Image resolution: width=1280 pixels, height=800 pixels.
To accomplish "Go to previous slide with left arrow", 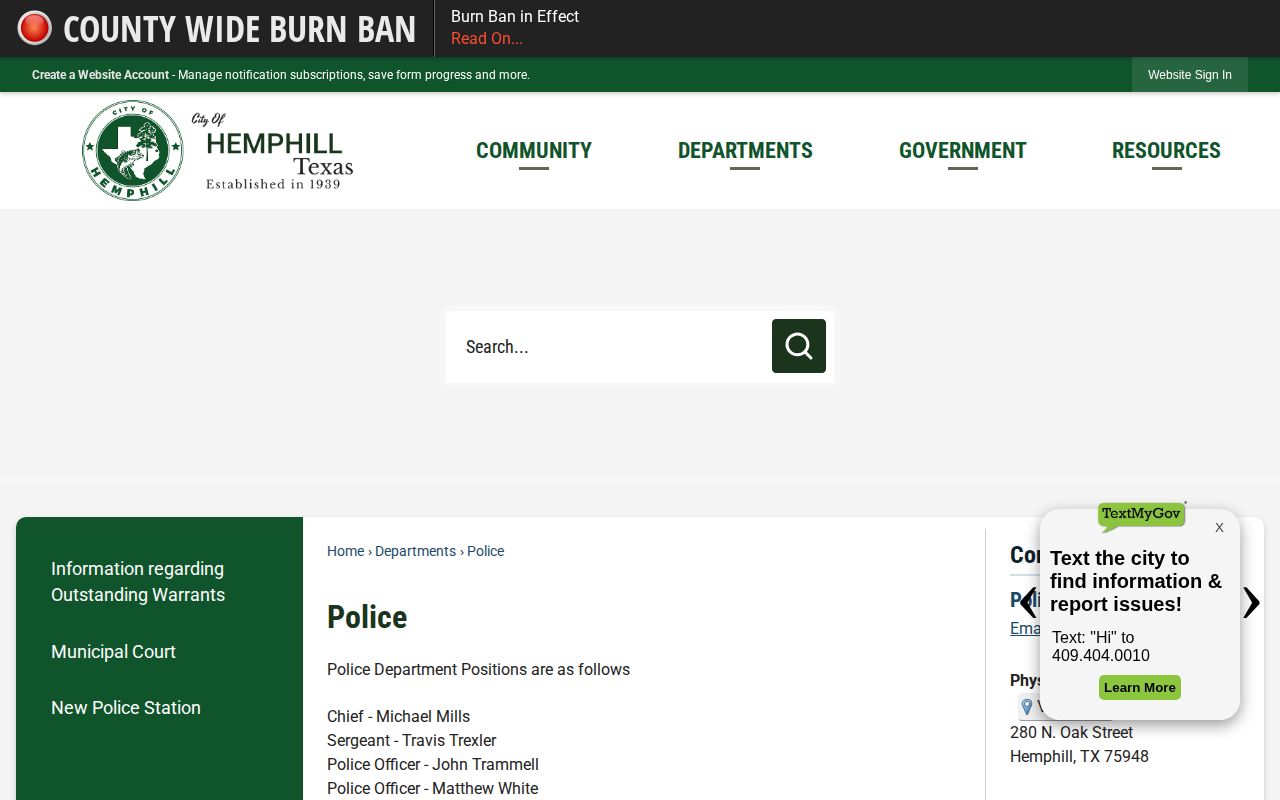I will coord(1027,603).
